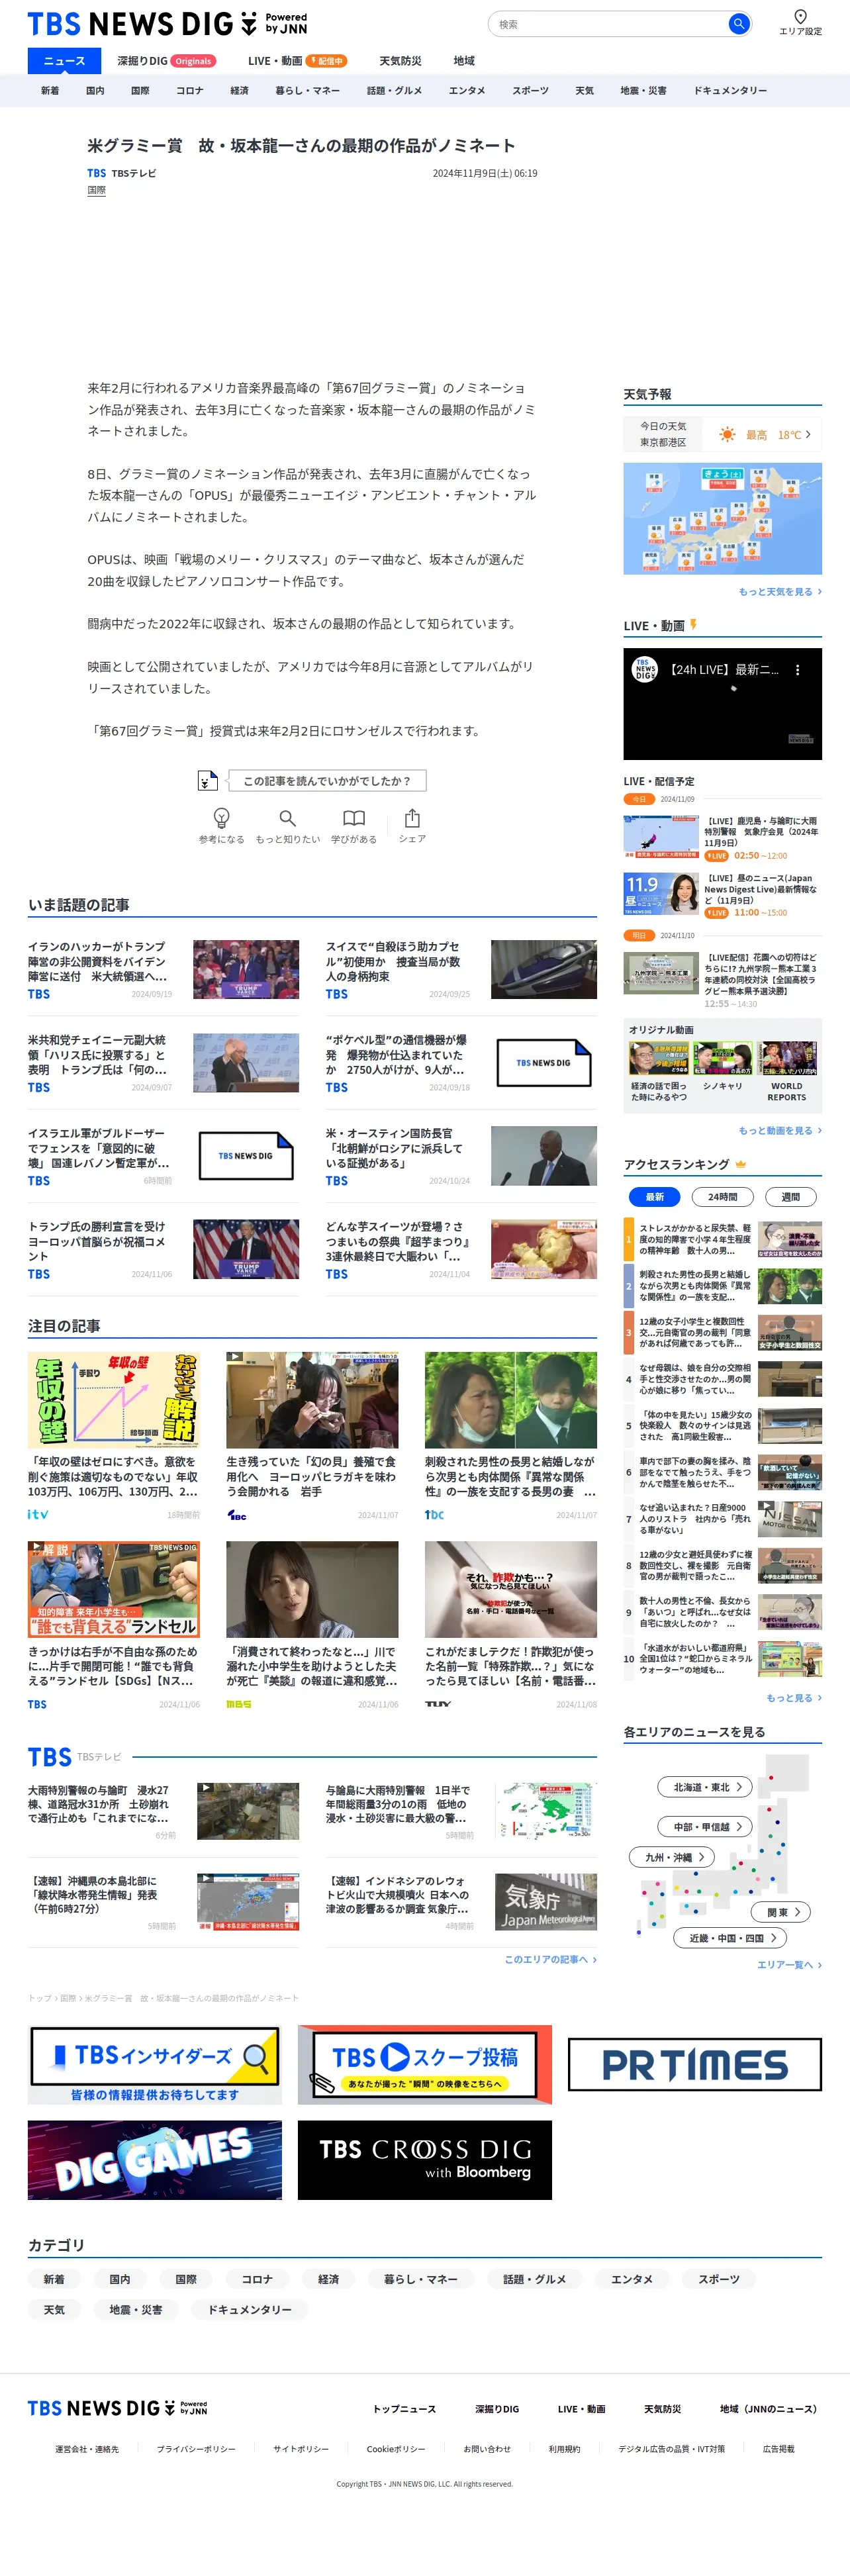
Task: Open ドキュメンタリー in the sub navigation bar
Action: tap(730, 91)
